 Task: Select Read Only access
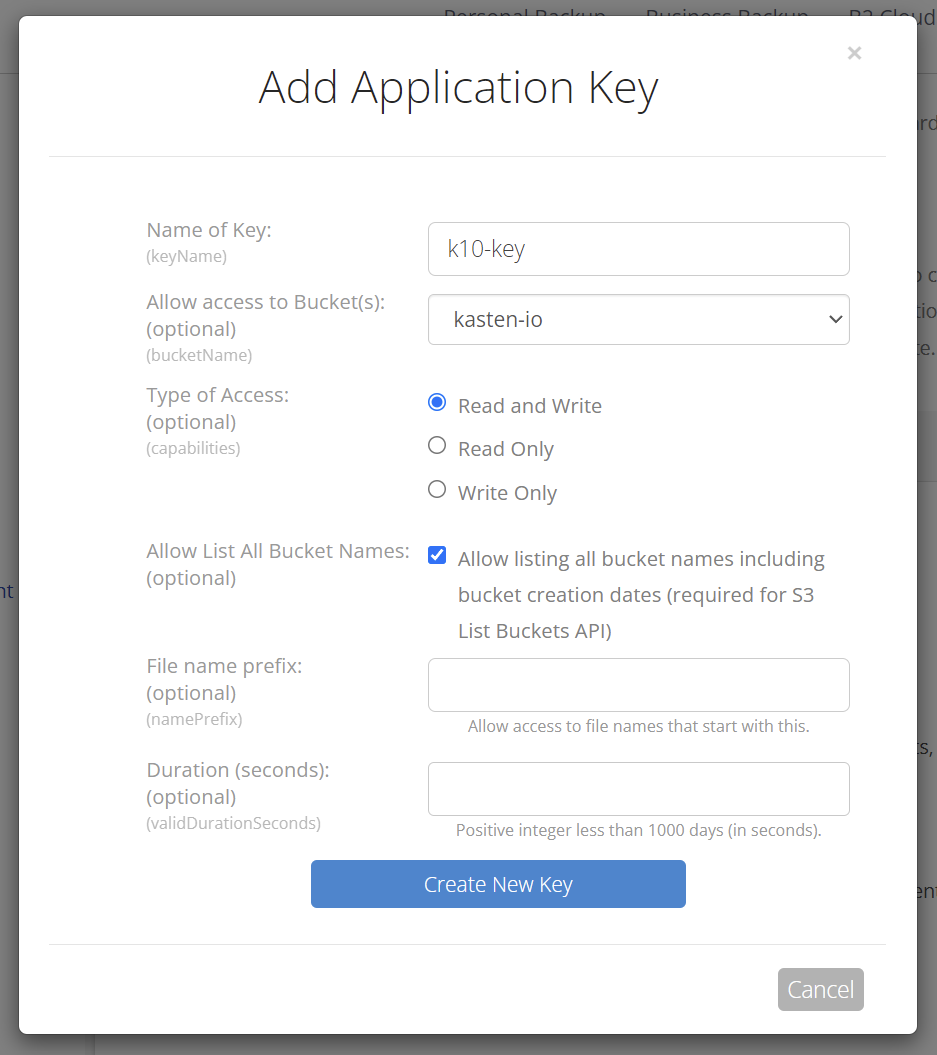pyautogui.click(x=437, y=445)
